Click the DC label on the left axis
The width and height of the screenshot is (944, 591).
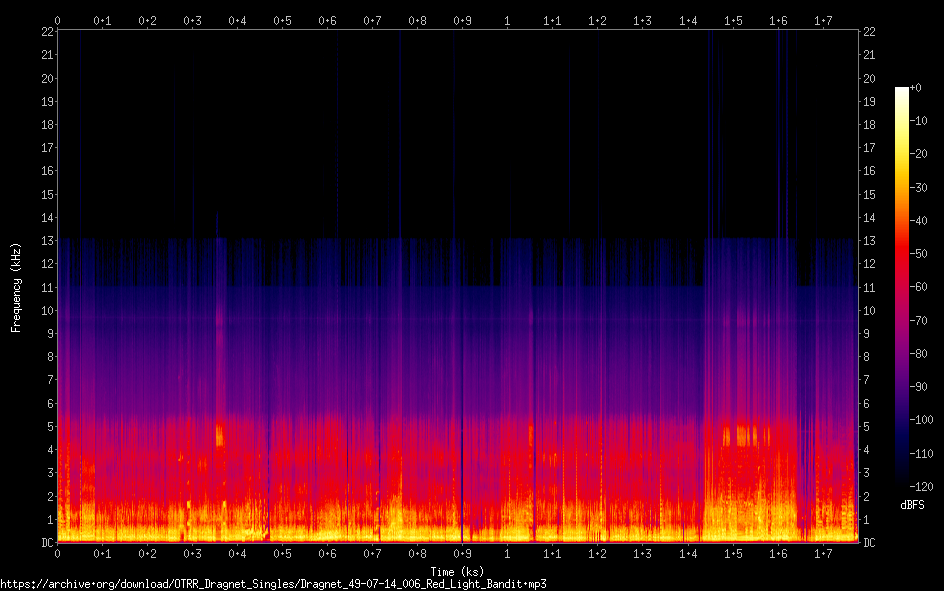[44, 543]
